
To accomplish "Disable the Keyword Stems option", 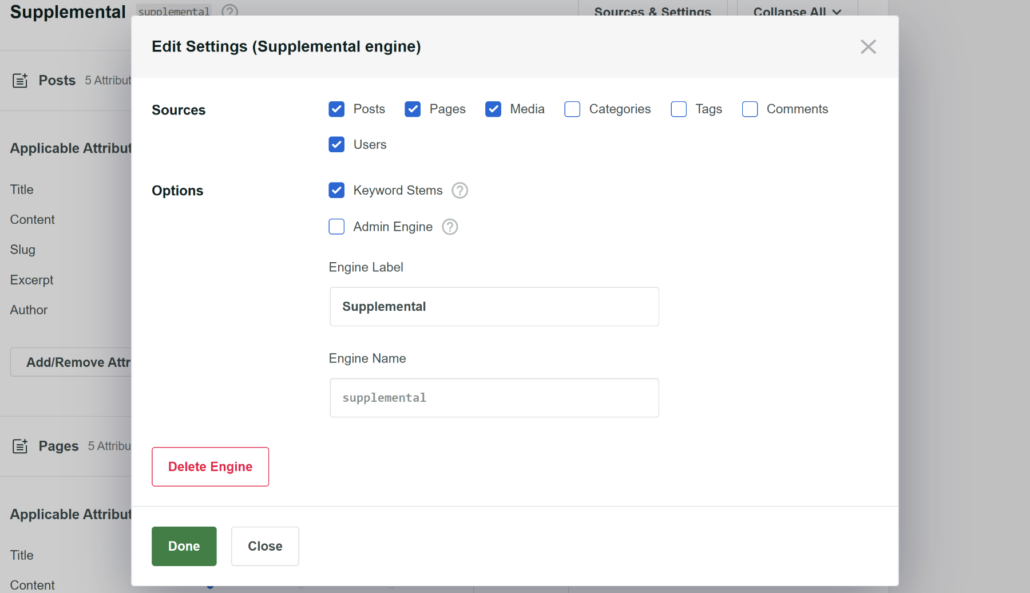I will click(x=336, y=190).
